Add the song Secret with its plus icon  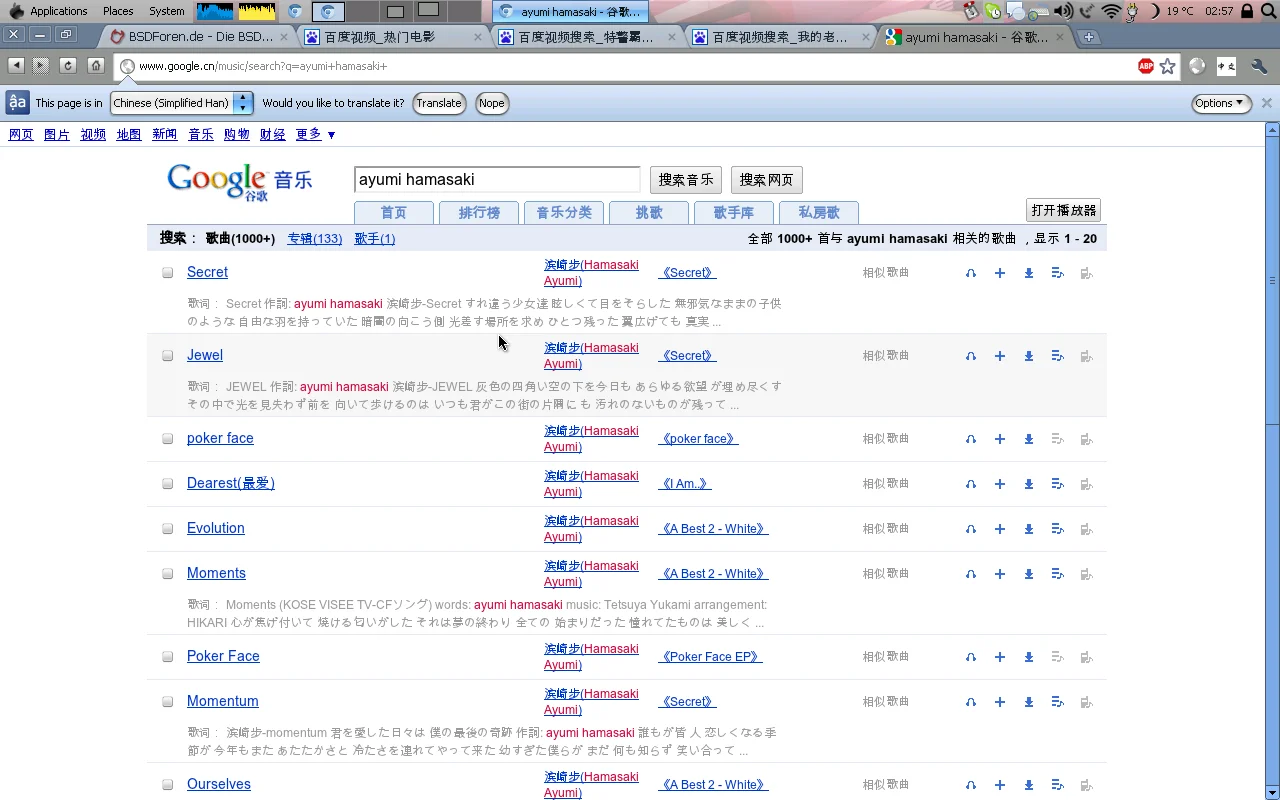(x=999, y=273)
